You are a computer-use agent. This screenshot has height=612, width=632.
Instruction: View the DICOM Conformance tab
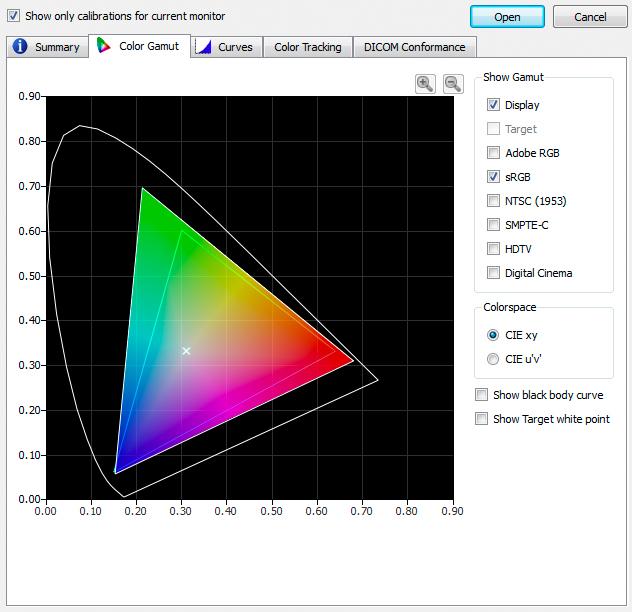tap(415, 47)
